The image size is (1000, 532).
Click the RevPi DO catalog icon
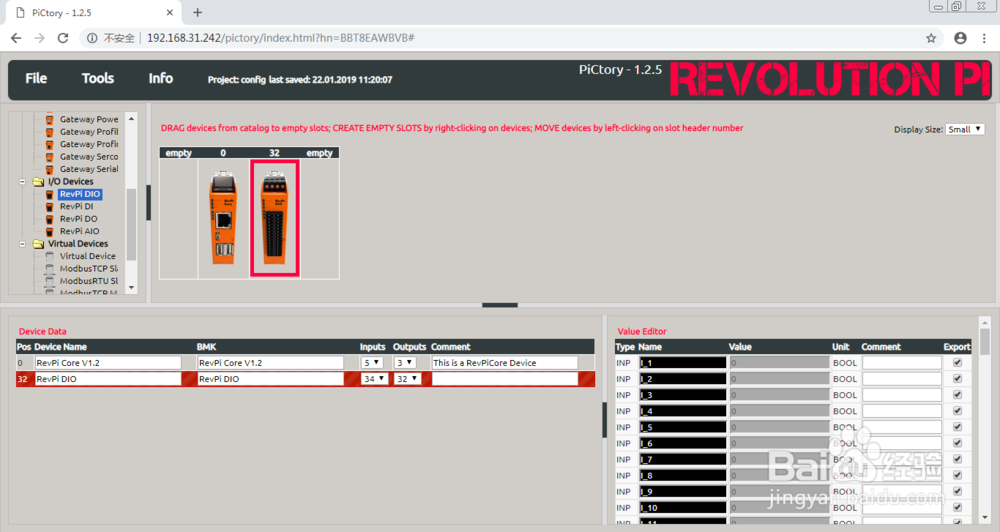pos(49,219)
